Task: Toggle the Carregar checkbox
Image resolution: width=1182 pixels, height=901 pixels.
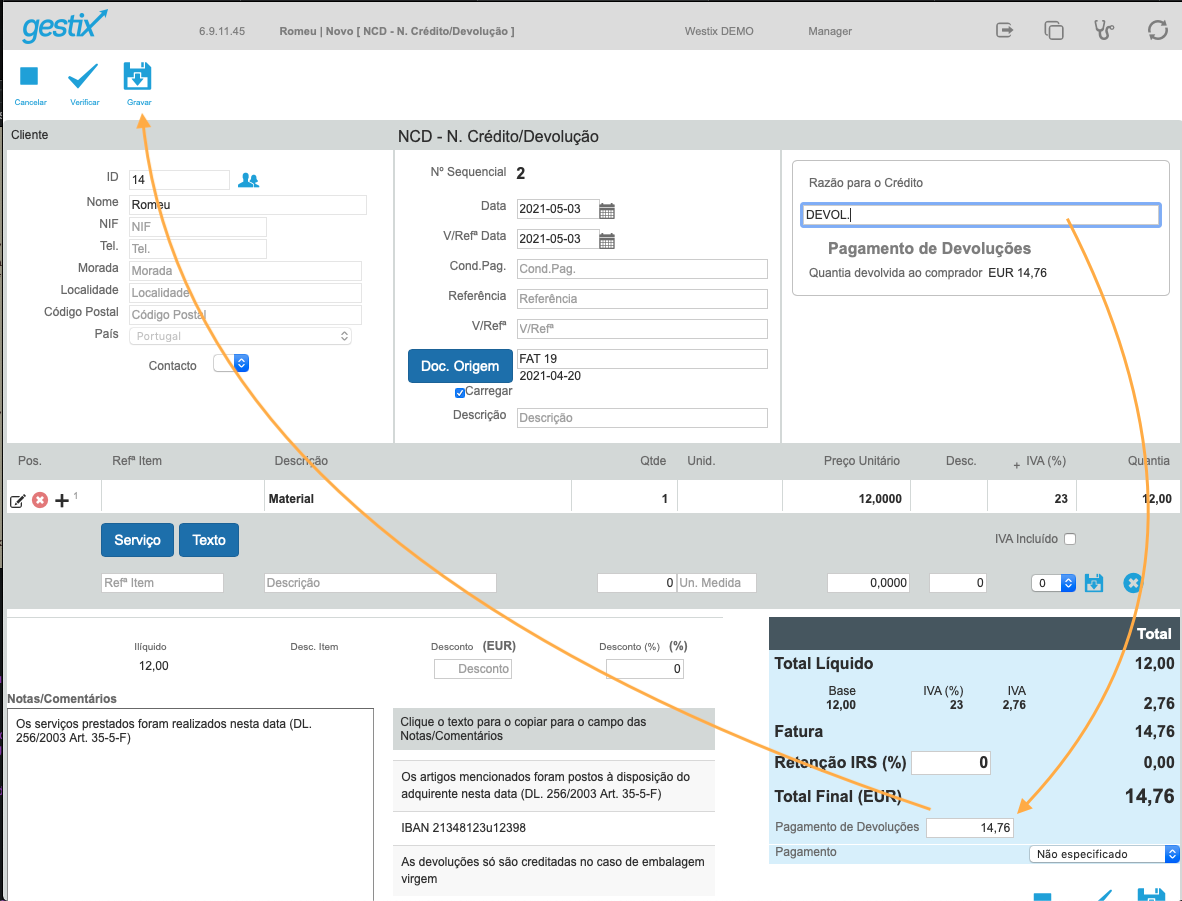Action: [x=460, y=393]
